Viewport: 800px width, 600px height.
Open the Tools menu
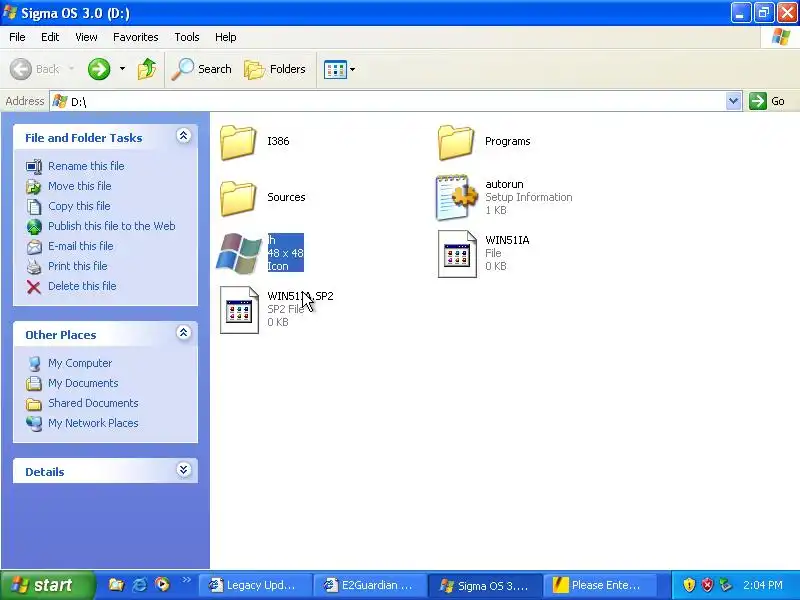187,37
